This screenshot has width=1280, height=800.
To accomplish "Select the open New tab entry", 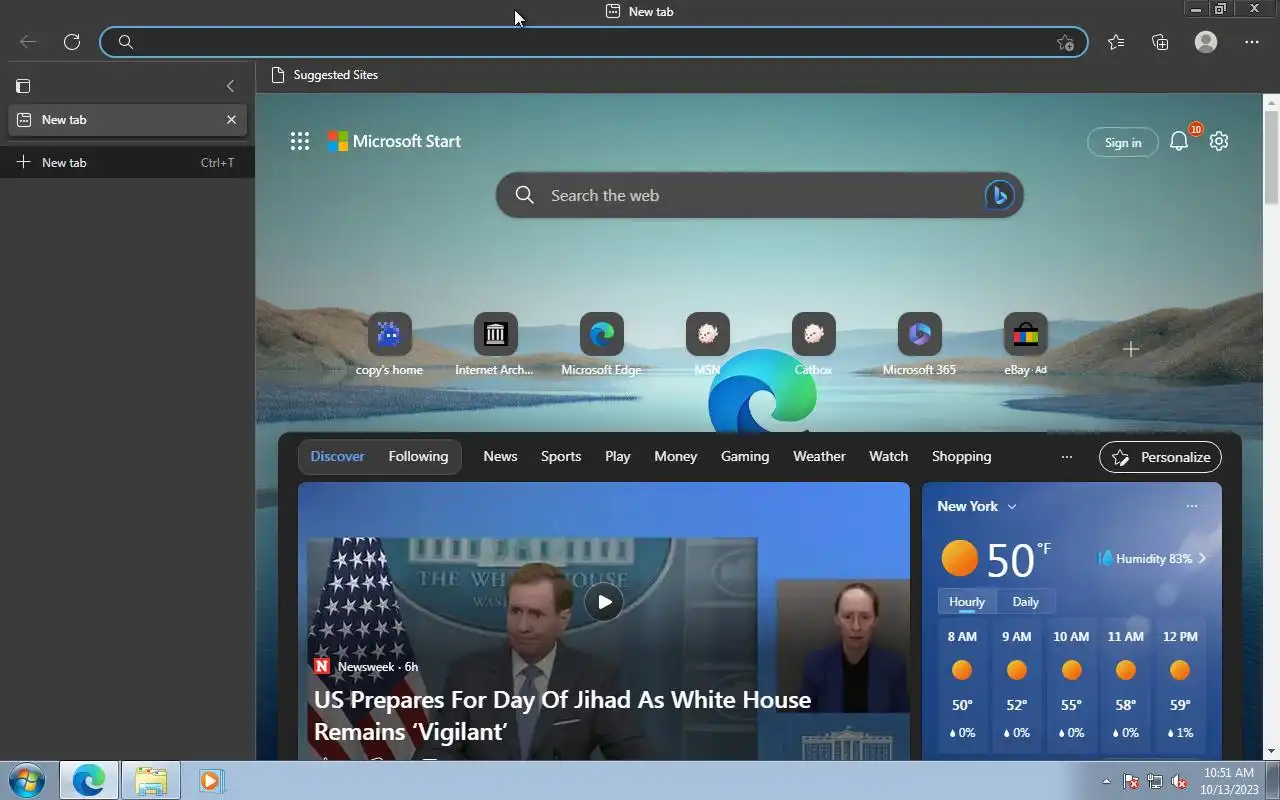I will tap(127, 119).
